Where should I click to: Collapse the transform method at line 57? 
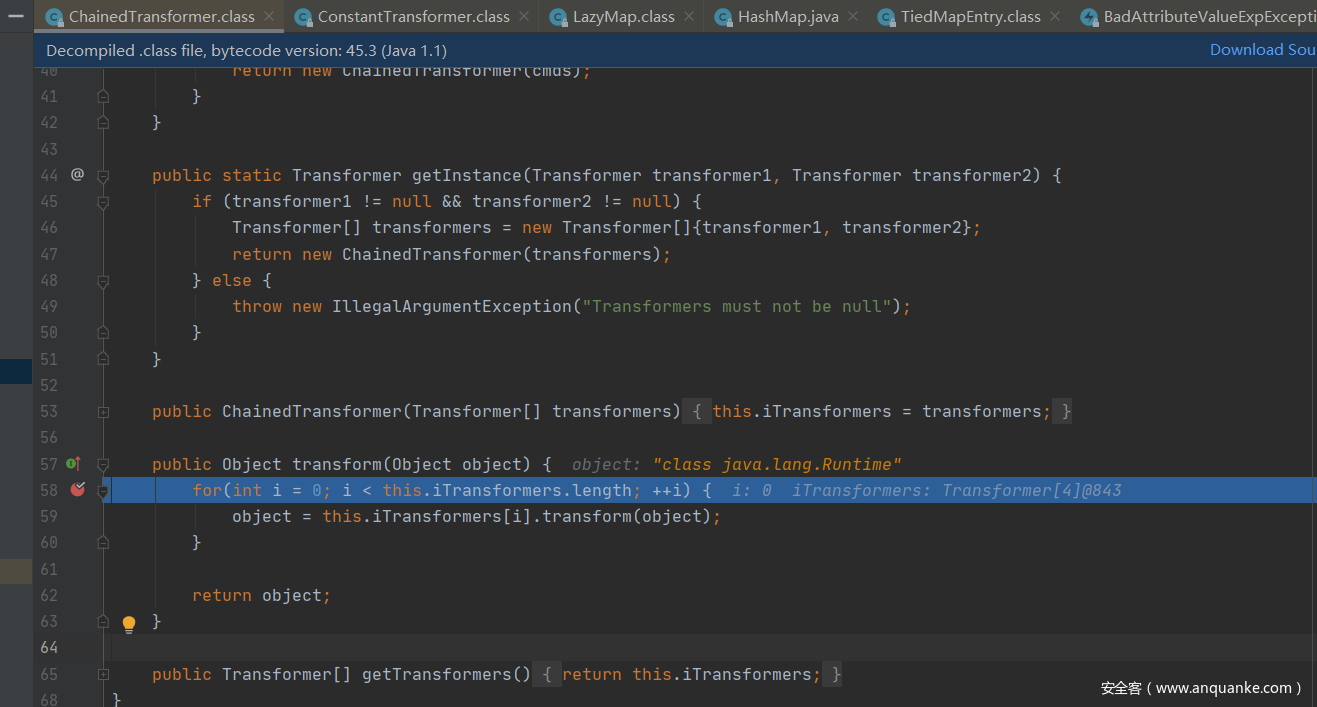click(x=103, y=465)
